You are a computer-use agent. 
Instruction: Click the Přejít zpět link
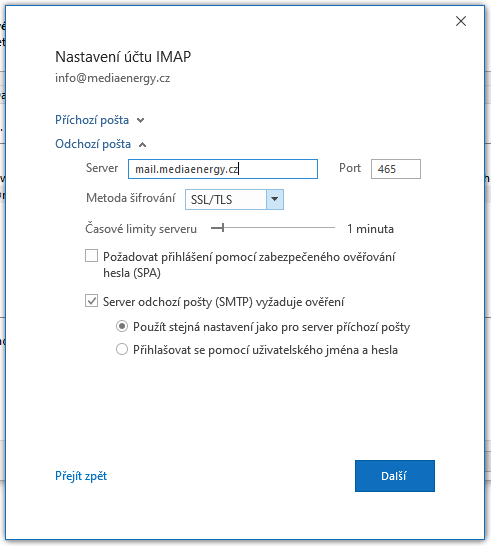click(81, 476)
